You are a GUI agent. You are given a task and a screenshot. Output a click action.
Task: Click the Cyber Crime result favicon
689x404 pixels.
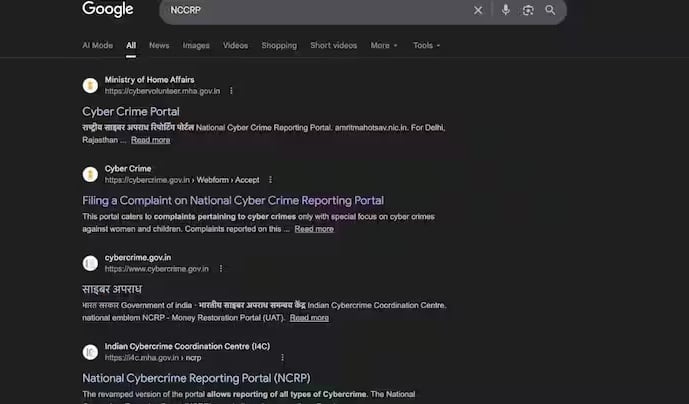pyautogui.click(x=90, y=174)
